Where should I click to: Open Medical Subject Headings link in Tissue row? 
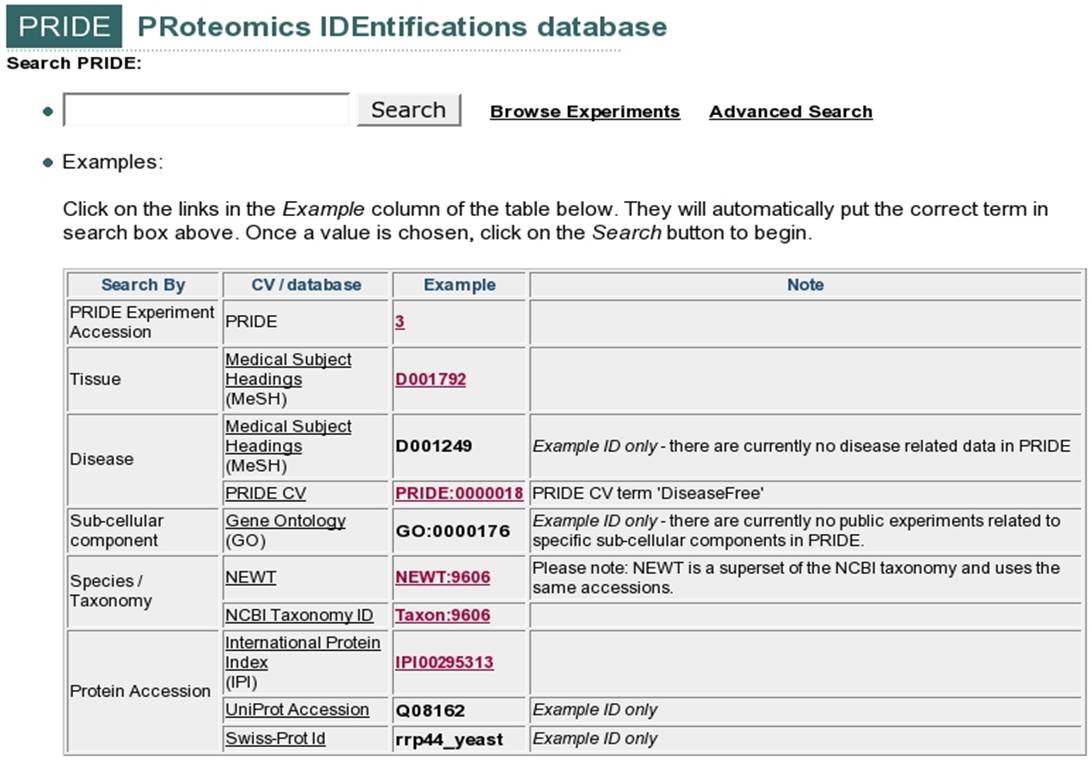point(288,369)
